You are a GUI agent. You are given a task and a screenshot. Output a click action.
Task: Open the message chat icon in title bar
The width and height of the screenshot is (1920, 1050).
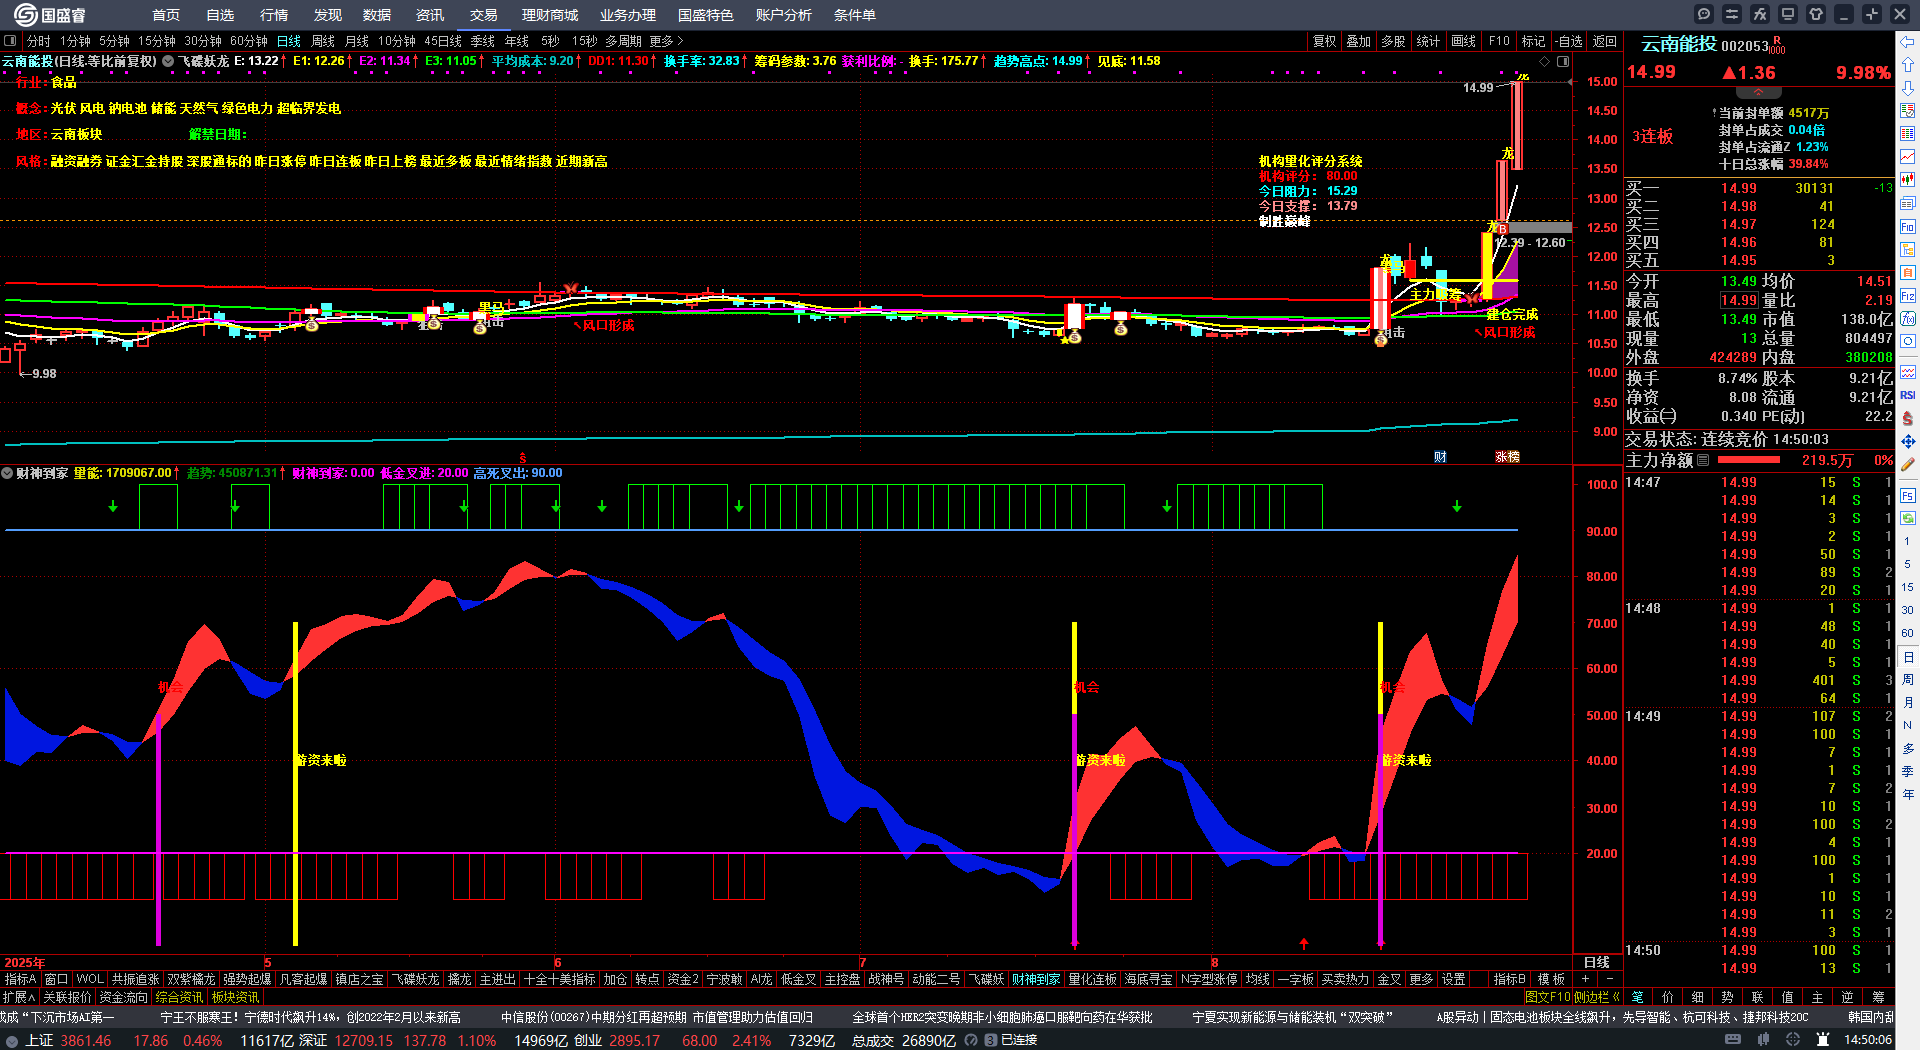[1704, 14]
